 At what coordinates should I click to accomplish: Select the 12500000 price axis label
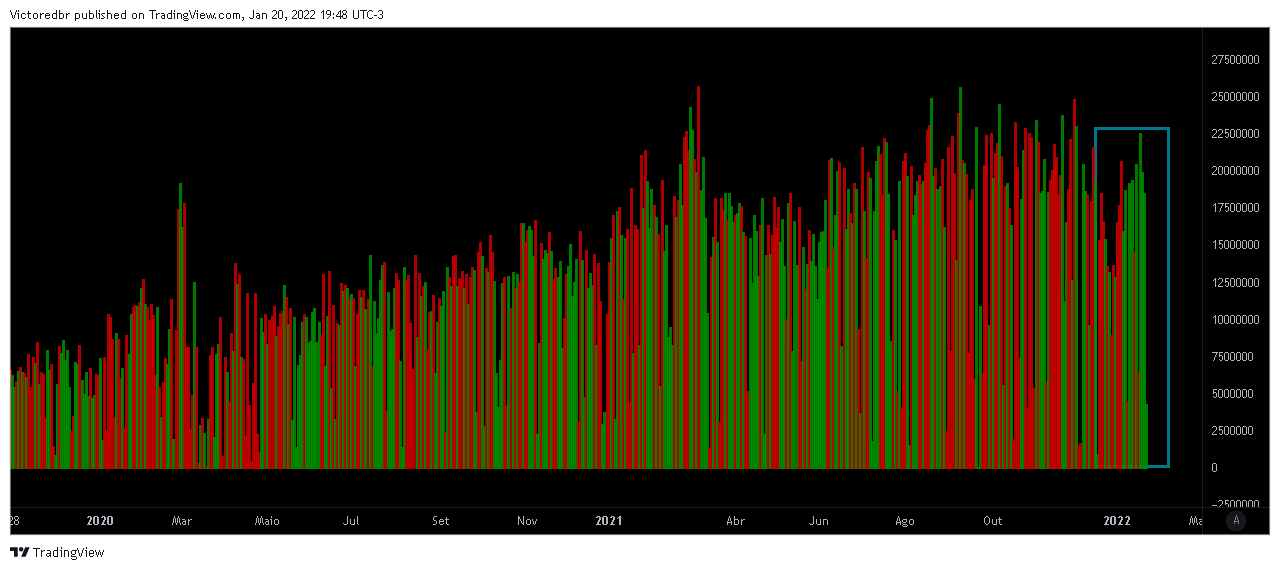[x=1234, y=283]
